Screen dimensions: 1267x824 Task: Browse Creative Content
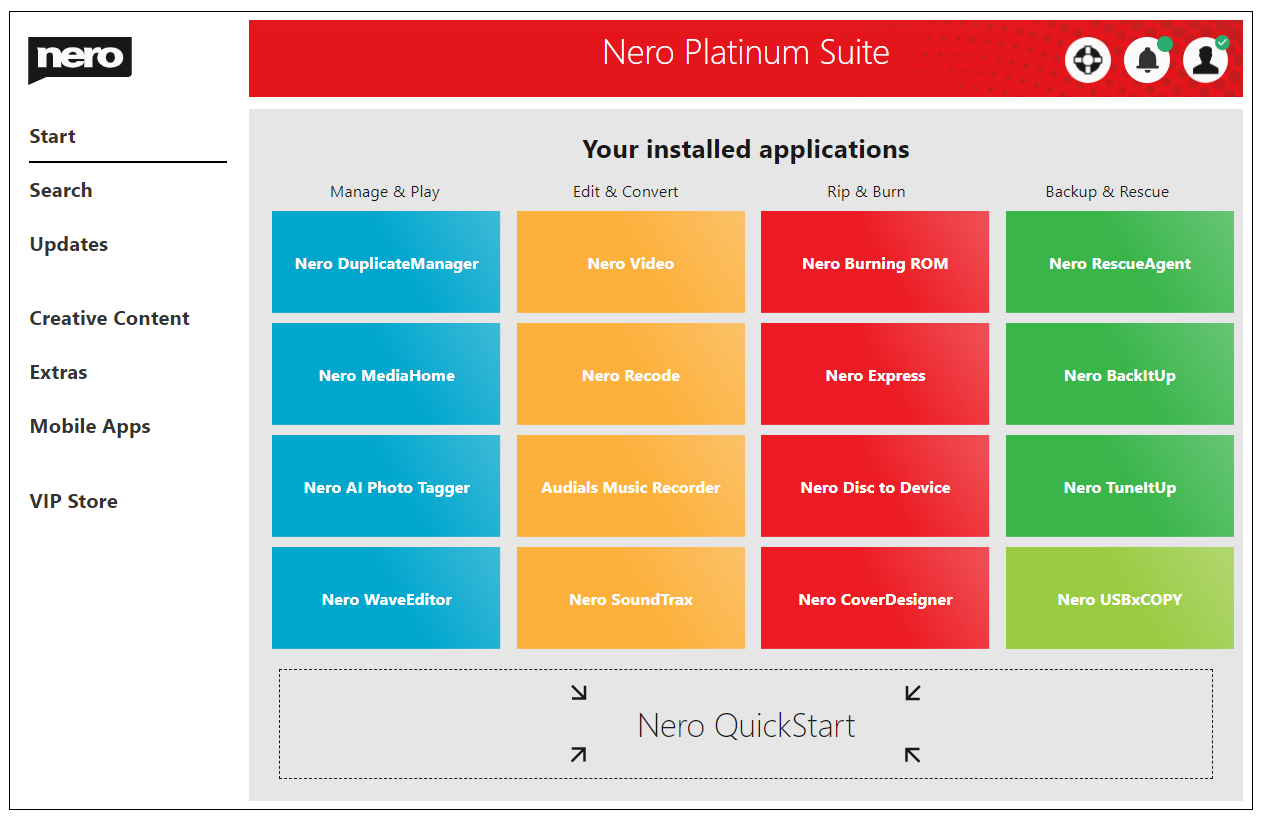coord(109,318)
